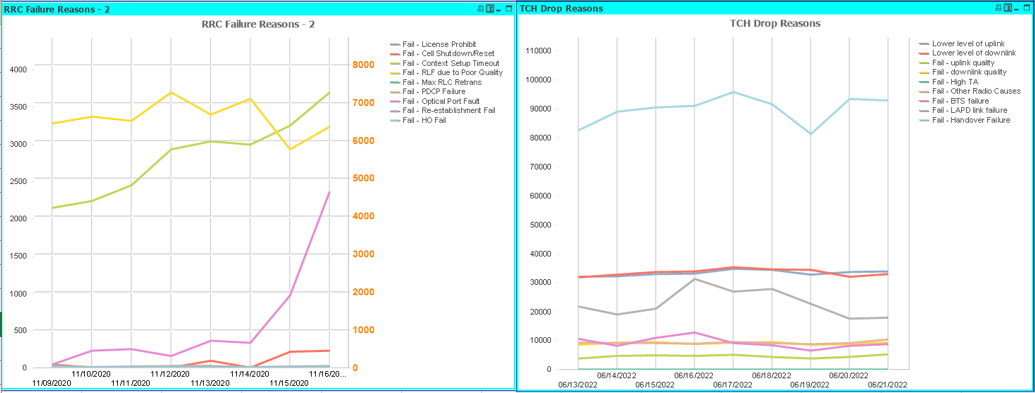Screen dimensions: 1035x393
Task: Click the print icon in RRC Failure Reasons - 2 caption
Action: click(480, 9)
